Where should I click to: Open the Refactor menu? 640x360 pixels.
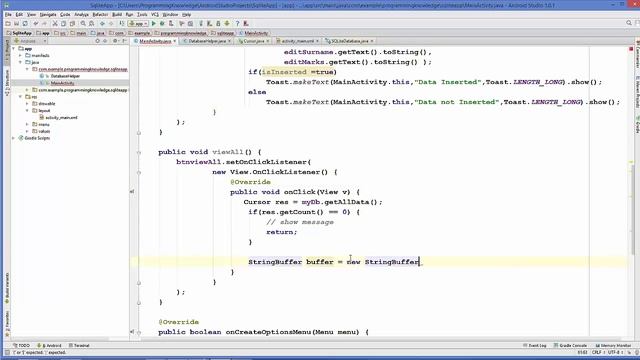point(100,14)
